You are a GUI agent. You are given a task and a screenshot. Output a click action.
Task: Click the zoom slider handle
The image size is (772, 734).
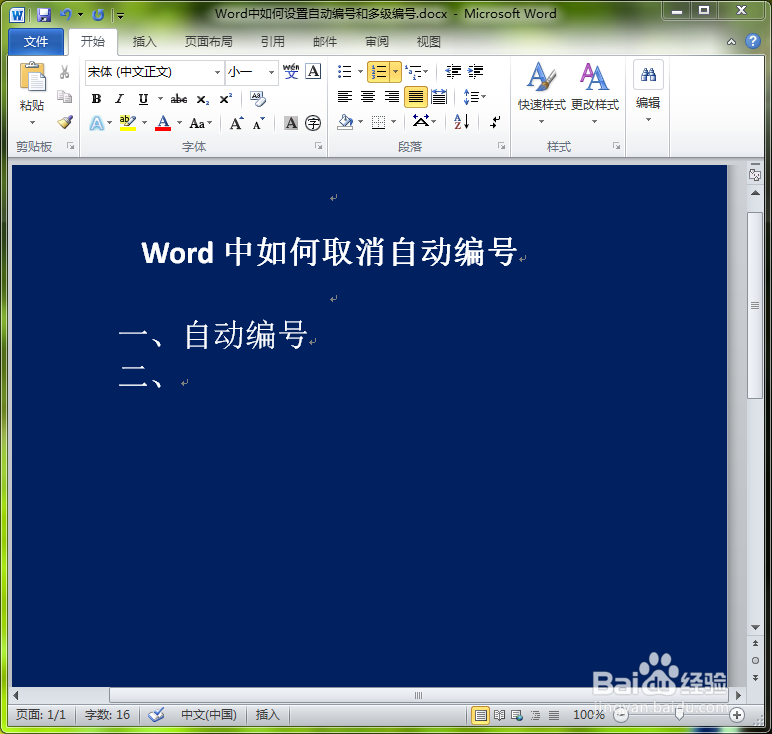679,714
